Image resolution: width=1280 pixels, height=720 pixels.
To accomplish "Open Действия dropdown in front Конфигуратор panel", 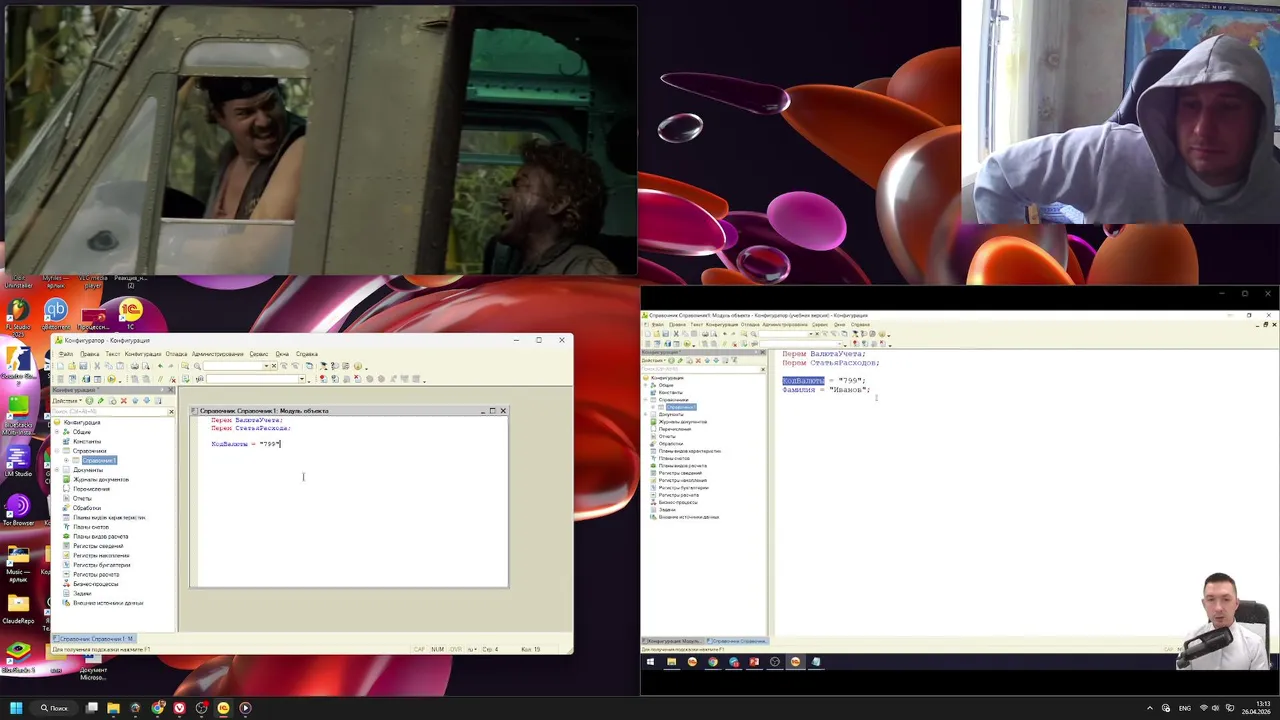I will click(67, 401).
